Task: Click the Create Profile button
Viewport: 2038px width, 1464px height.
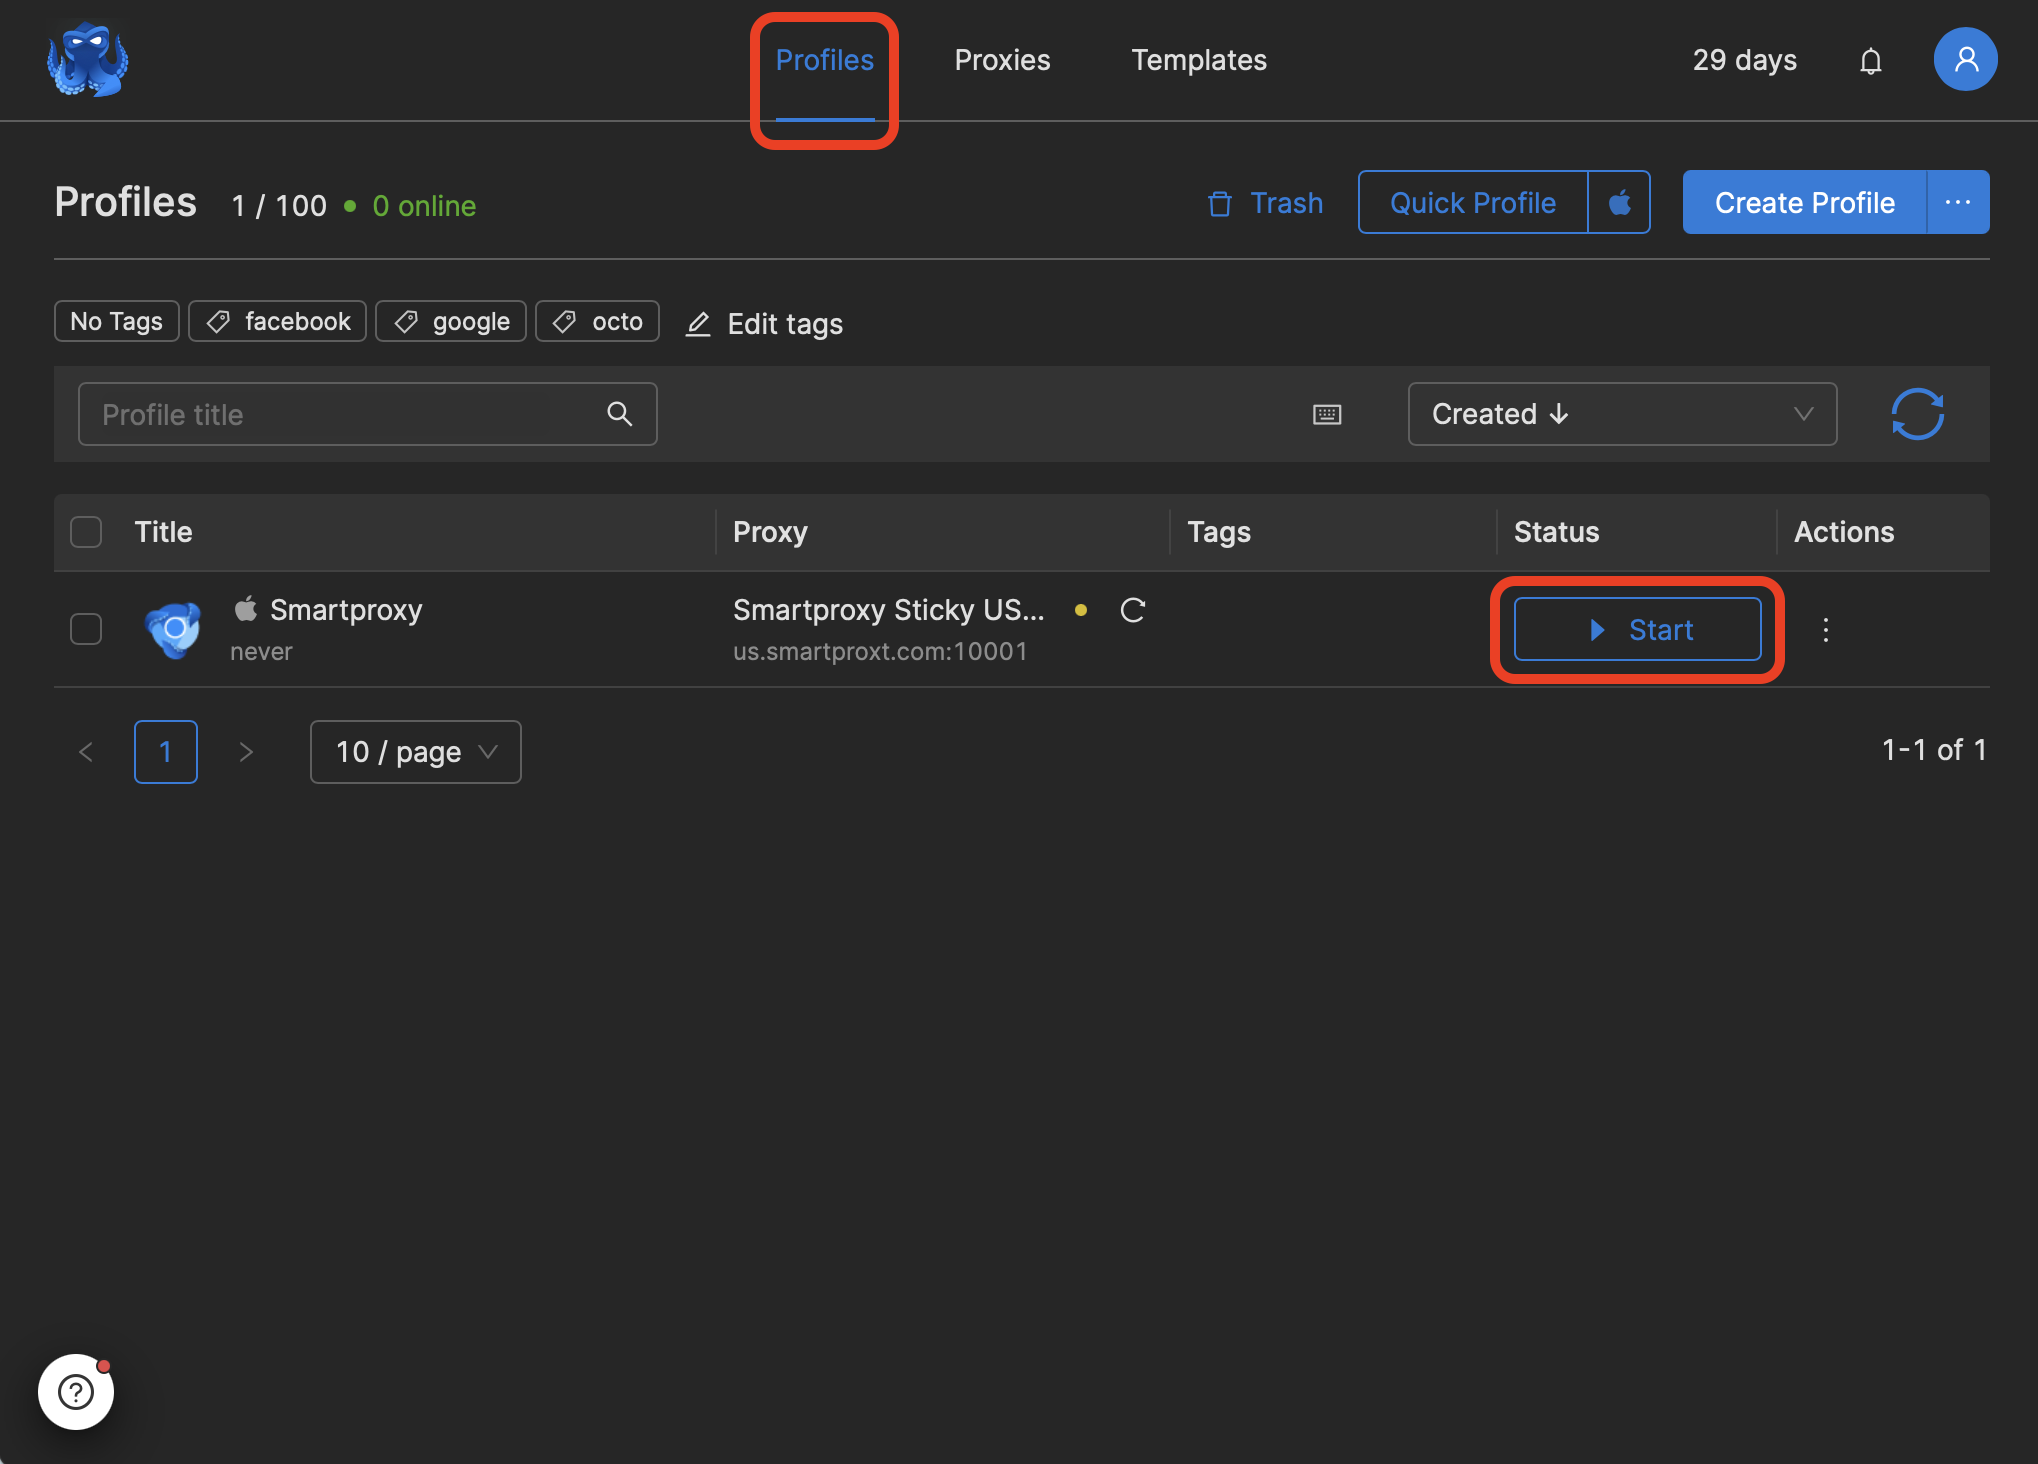Action: (x=1805, y=203)
